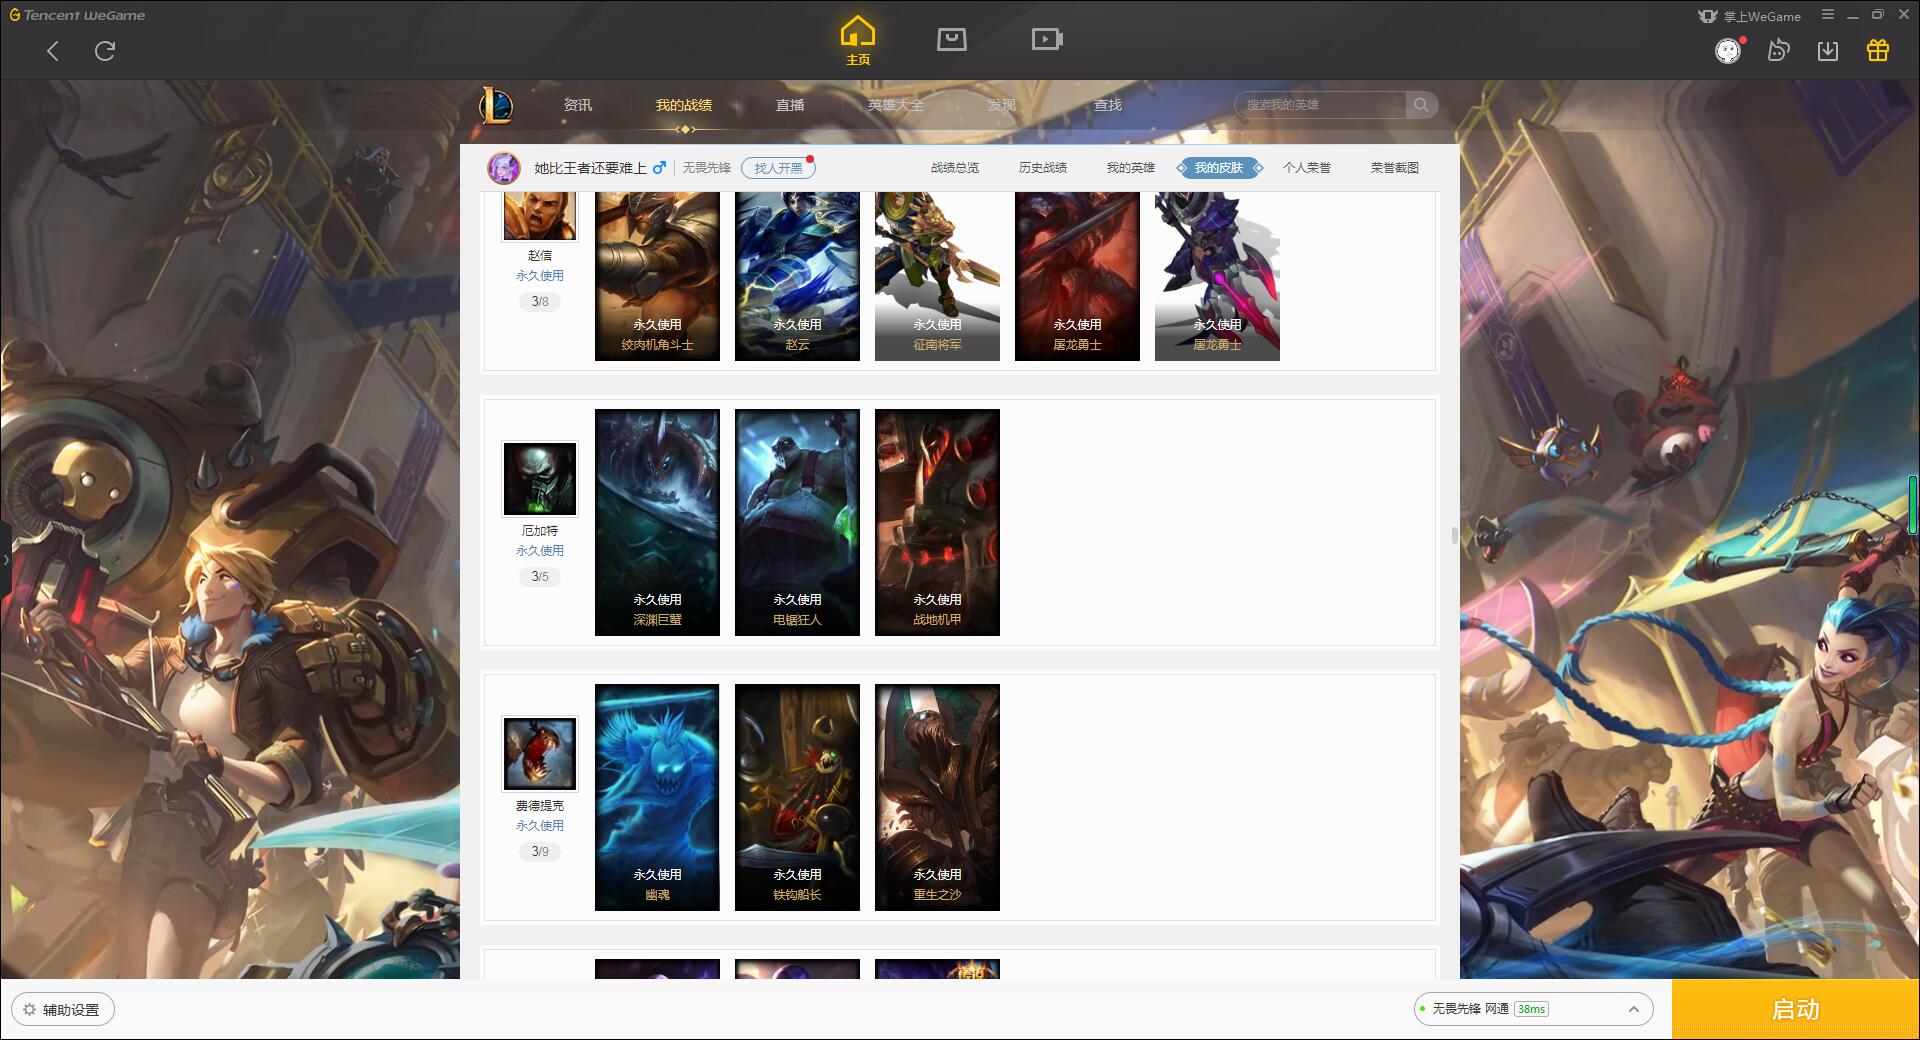Open the 战地机甲 skin card
This screenshot has width=1920, height=1040.
(x=937, y=522)
